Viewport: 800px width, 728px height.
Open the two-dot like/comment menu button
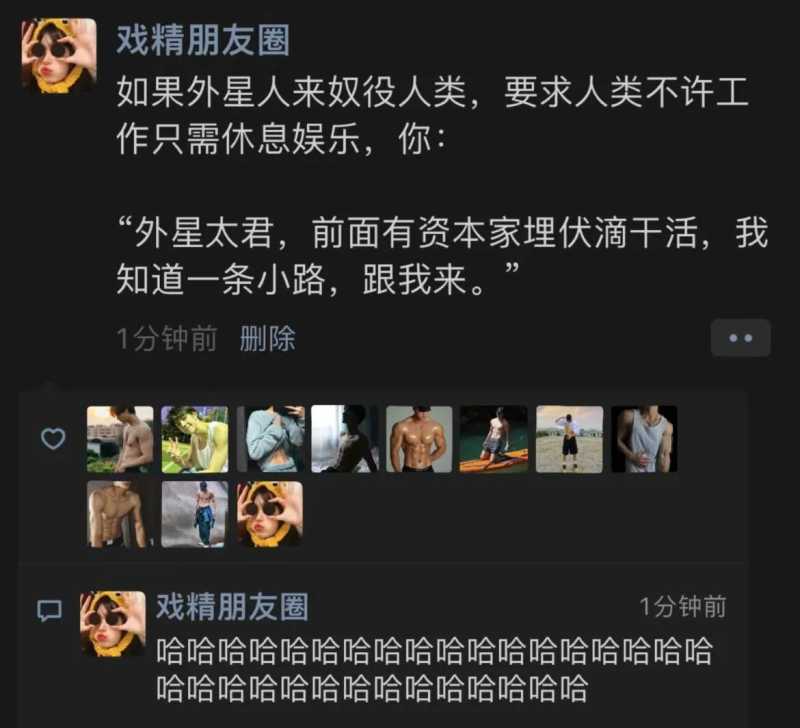740,338
